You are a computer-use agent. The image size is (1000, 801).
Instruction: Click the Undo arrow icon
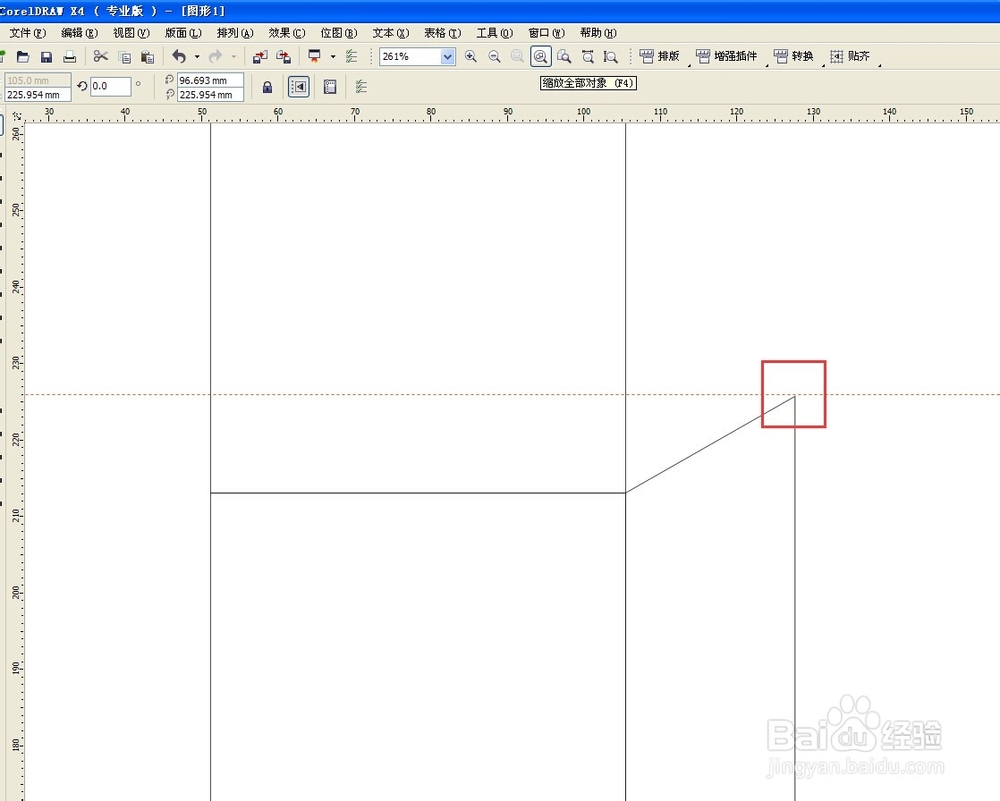[x=179, y=57]
